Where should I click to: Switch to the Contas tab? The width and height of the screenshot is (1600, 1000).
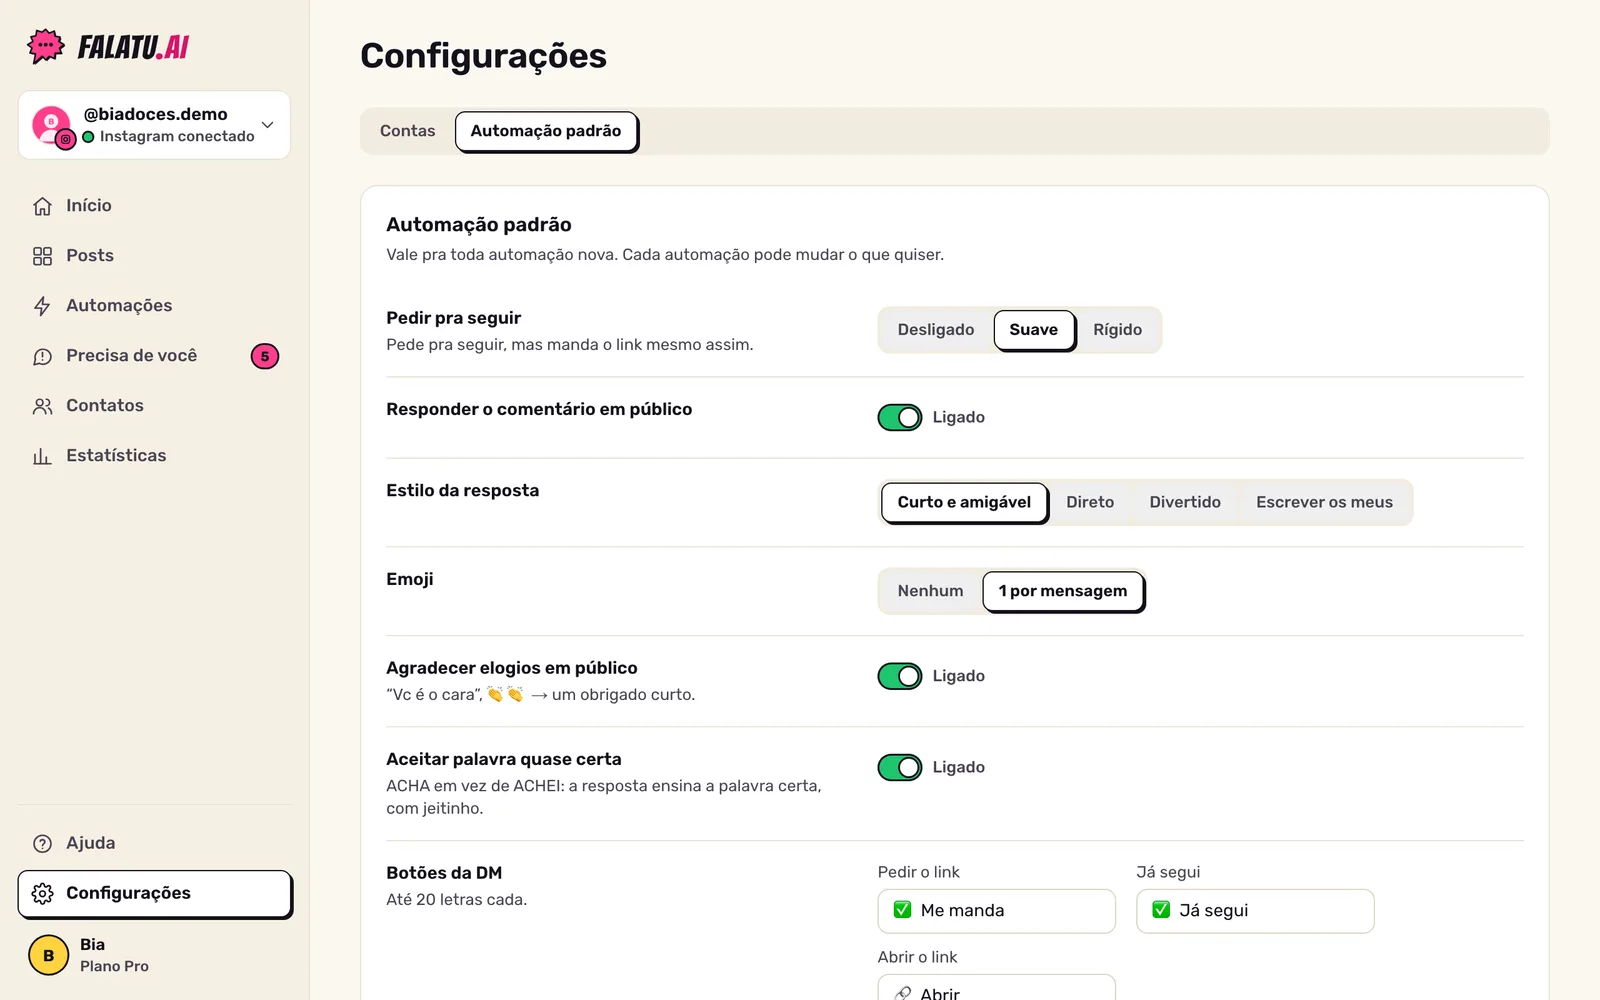[408, 131]
